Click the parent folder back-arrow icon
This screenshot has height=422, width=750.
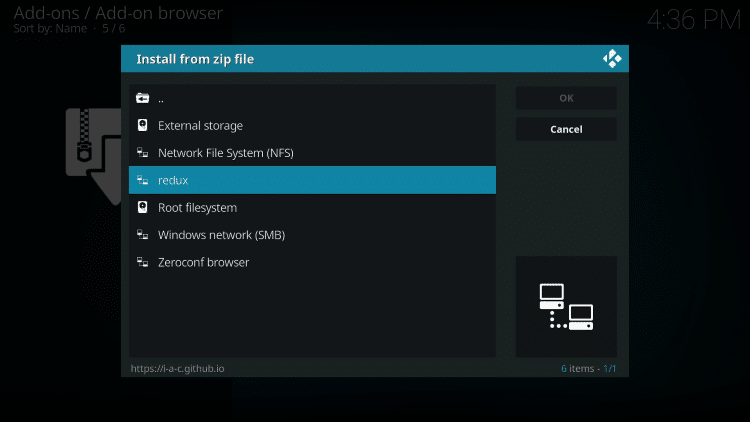coord(142,98)
